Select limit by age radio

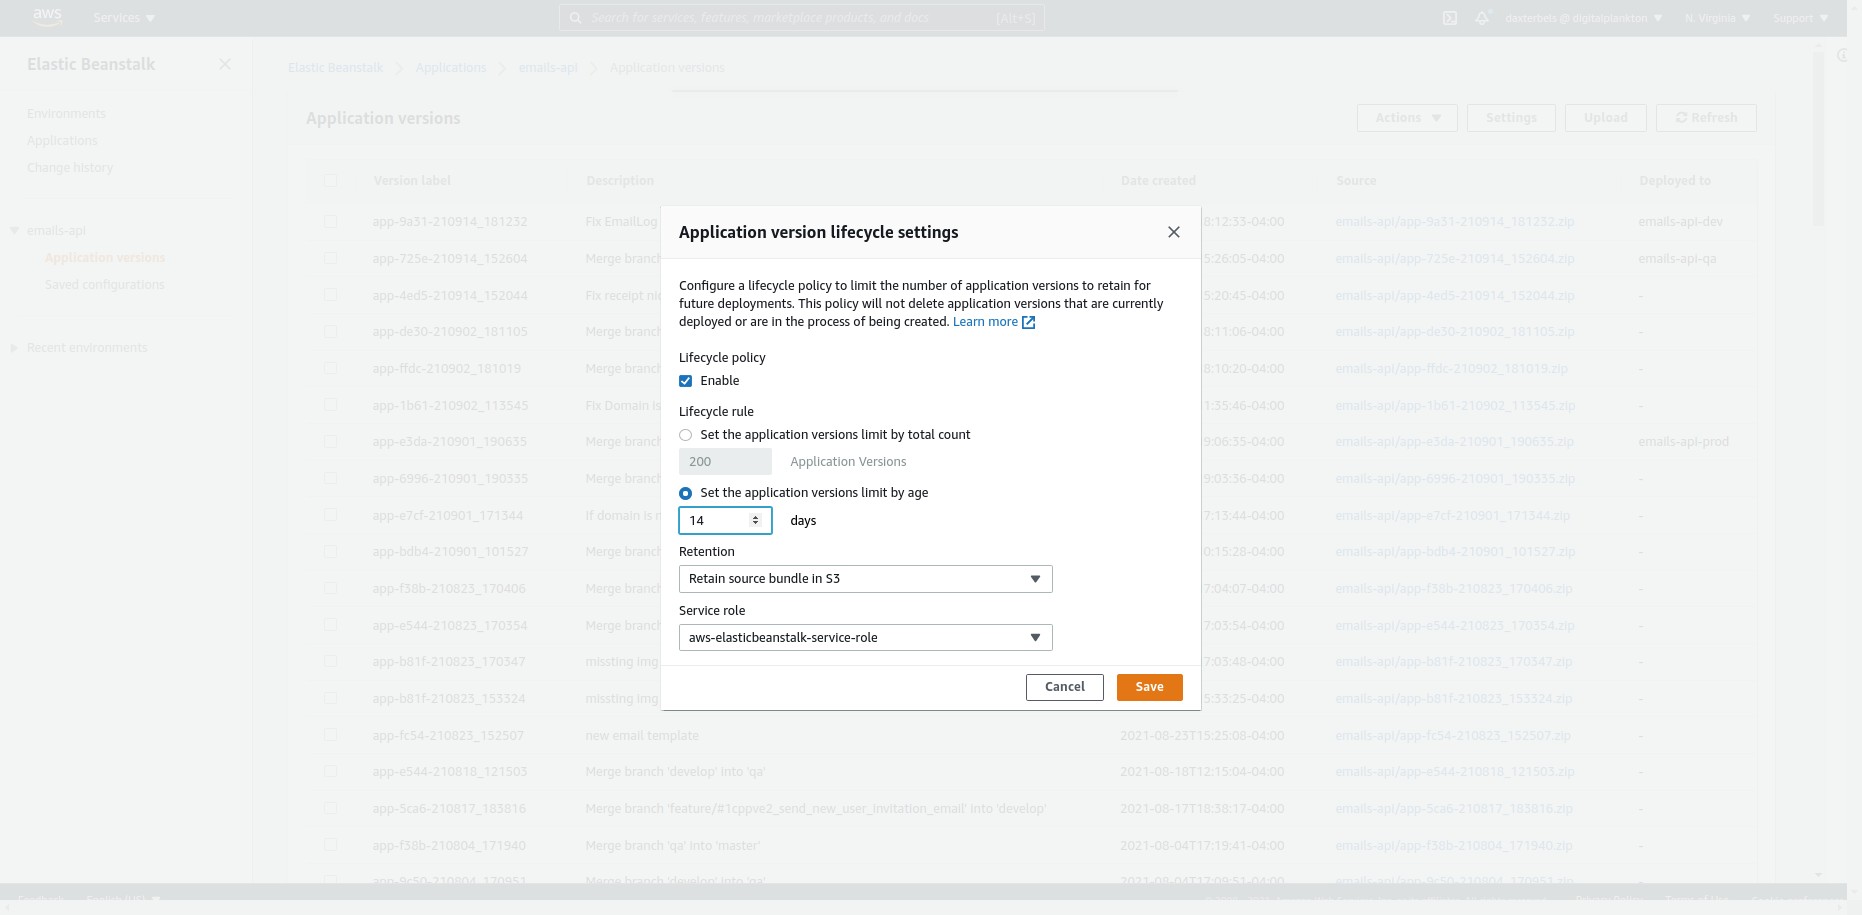pos(686,493)
